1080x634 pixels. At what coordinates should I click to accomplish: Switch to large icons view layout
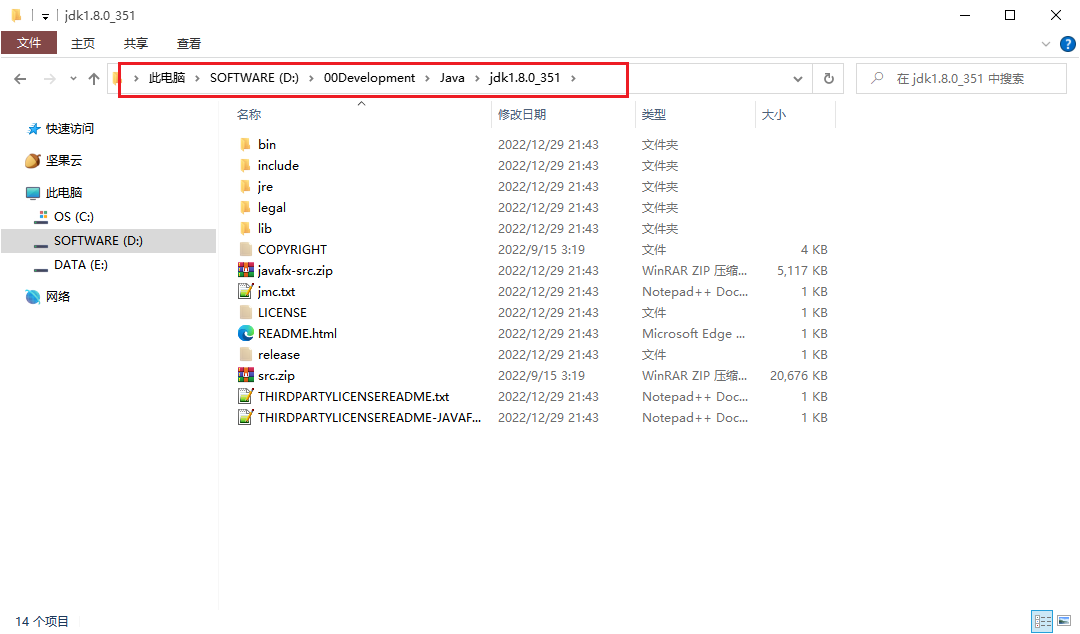coord(1064,620)
